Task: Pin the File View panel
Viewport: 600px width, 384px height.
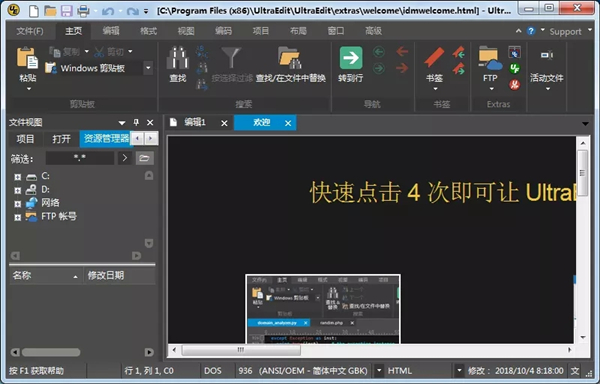Action: 136,122
